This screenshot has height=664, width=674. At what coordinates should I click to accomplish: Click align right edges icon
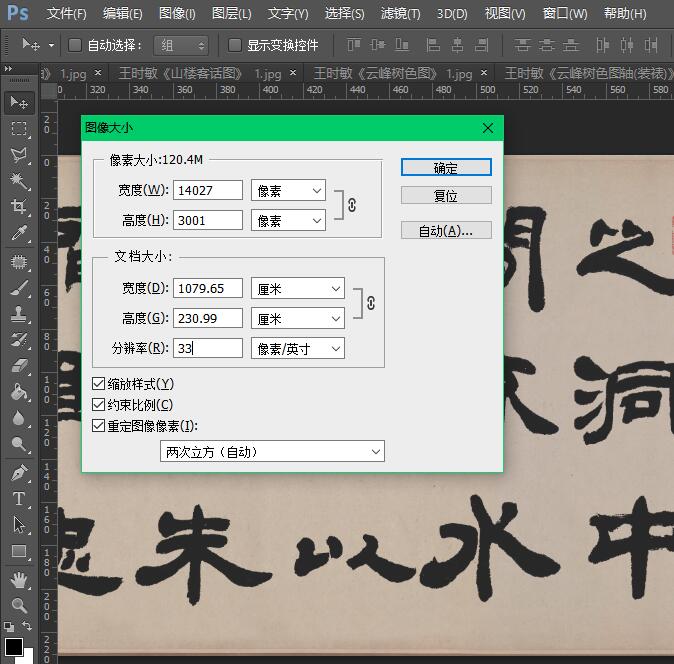(481, 45)
